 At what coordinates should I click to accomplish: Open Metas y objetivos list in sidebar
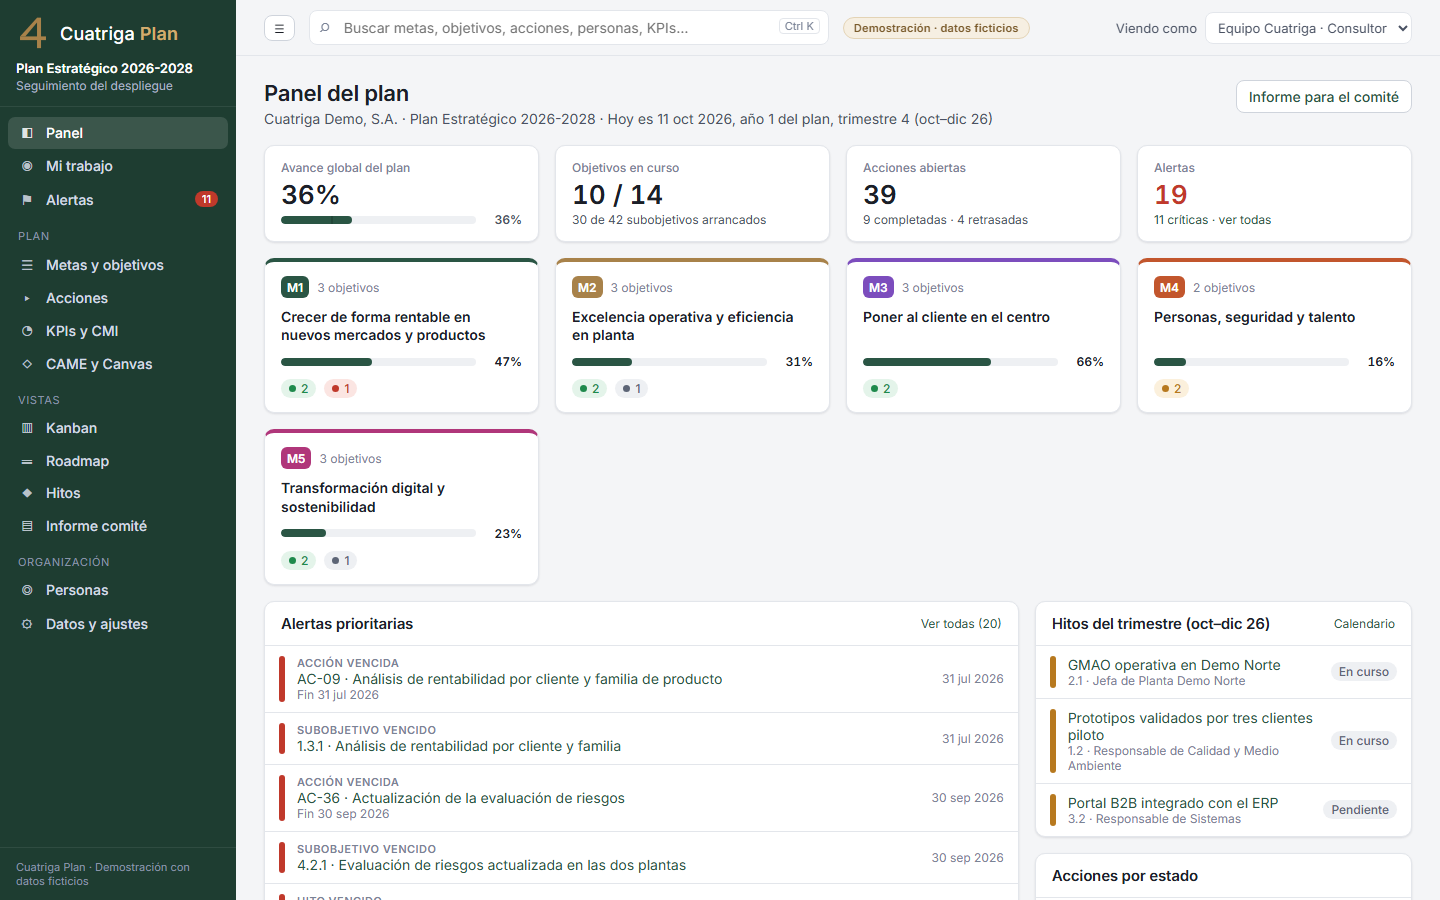tap(118, 265)
